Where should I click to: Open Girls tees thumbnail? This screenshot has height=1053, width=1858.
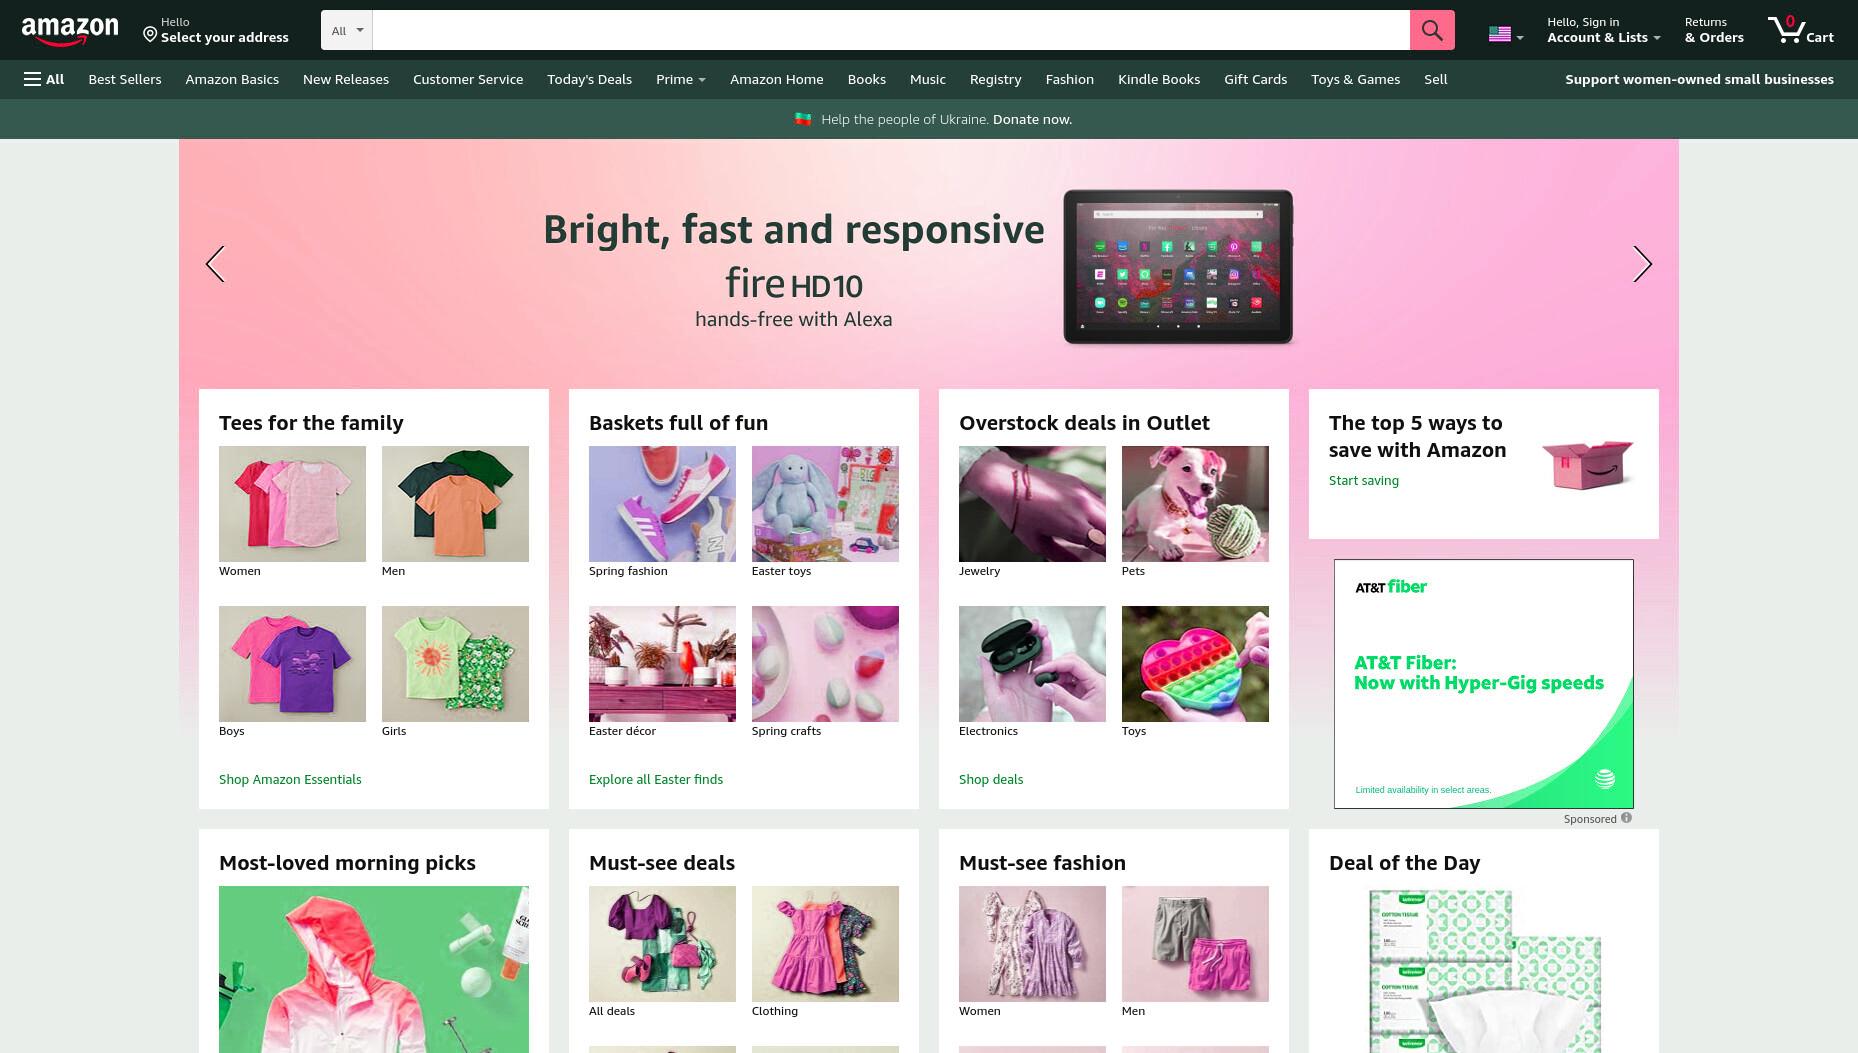(x=455, y=664)
